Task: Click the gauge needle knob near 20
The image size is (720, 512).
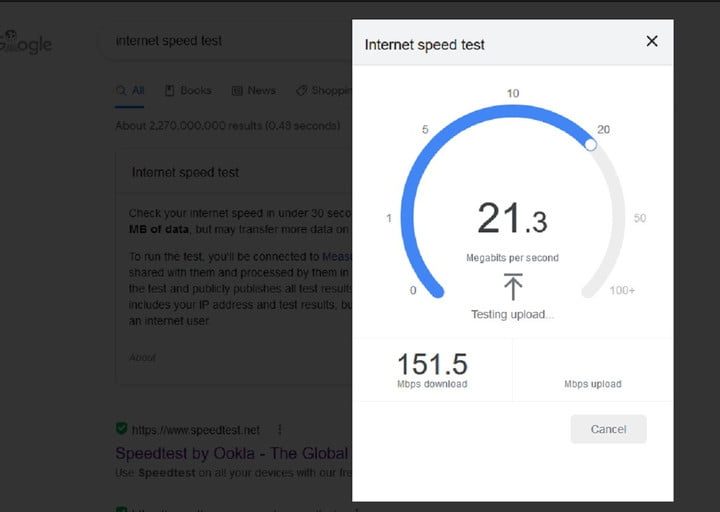Action: [590, 145]
